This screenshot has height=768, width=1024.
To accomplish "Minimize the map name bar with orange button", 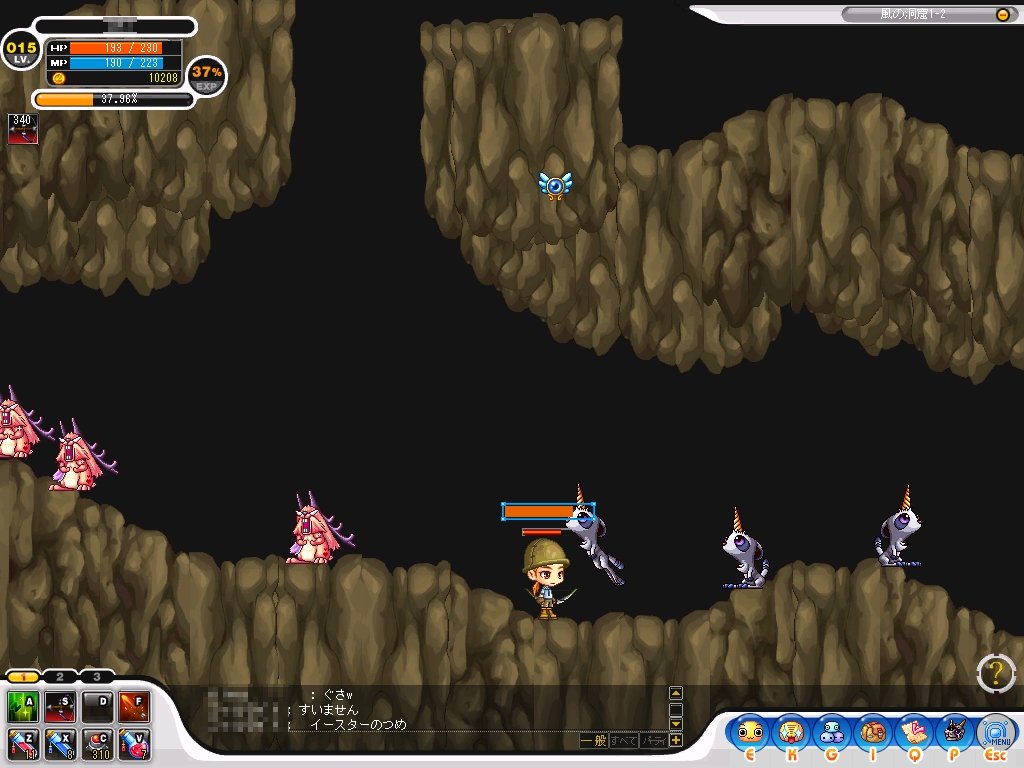I will click(x=1002, y=14).
